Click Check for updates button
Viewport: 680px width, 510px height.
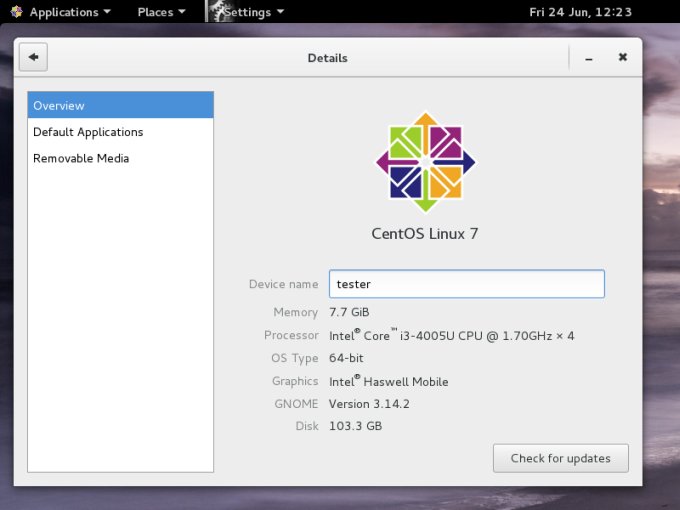pyautogui.click(x=561, y=458)
